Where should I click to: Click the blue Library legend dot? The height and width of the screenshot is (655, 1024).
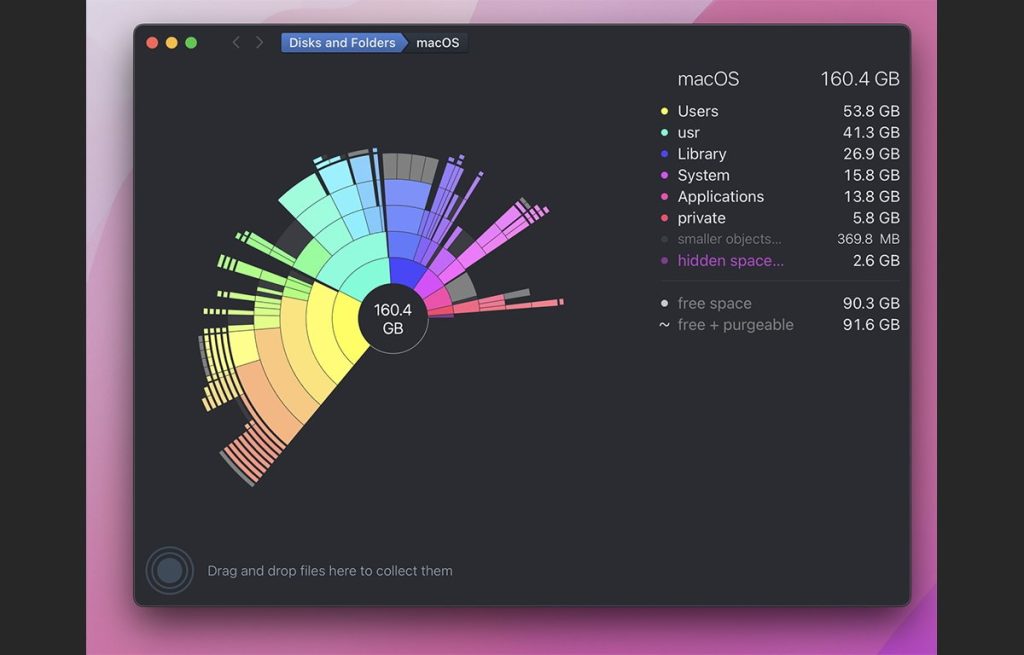664,154
